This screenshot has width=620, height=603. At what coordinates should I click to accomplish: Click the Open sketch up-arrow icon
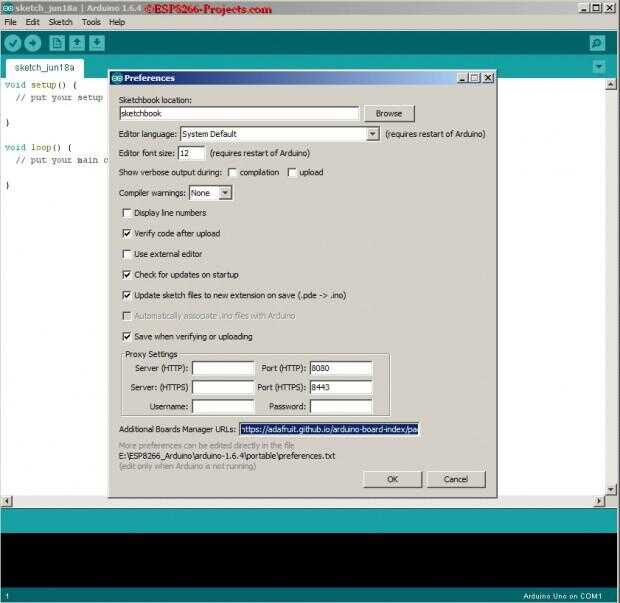click(x=77, y=43)
